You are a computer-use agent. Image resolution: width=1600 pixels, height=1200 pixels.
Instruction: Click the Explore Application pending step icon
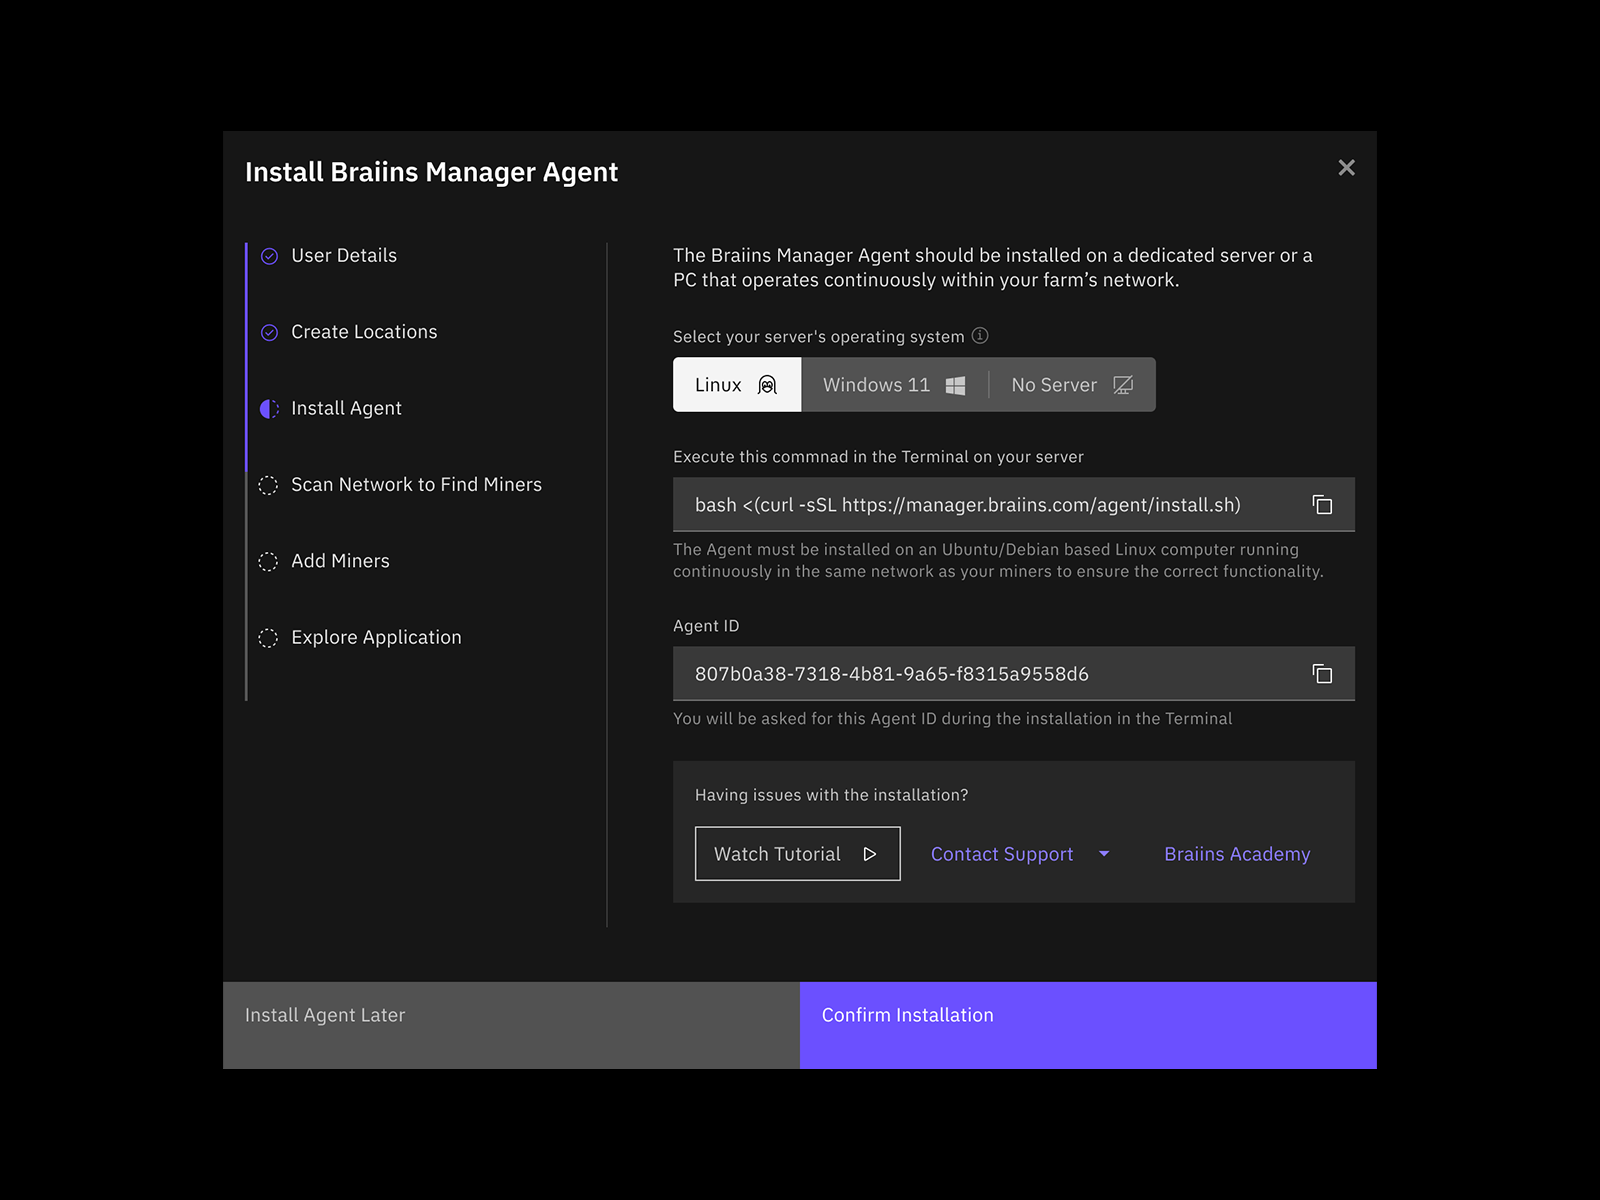point(268,638)
